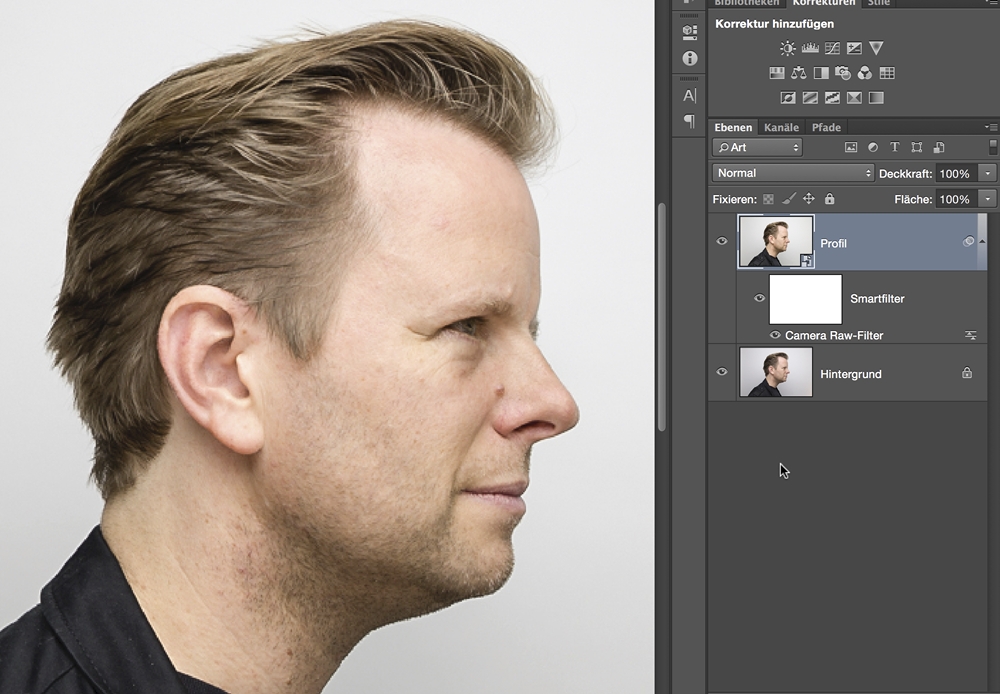Toggle smart object filter in Ebenen
The image size is (1000, 694).
[939, 147]
